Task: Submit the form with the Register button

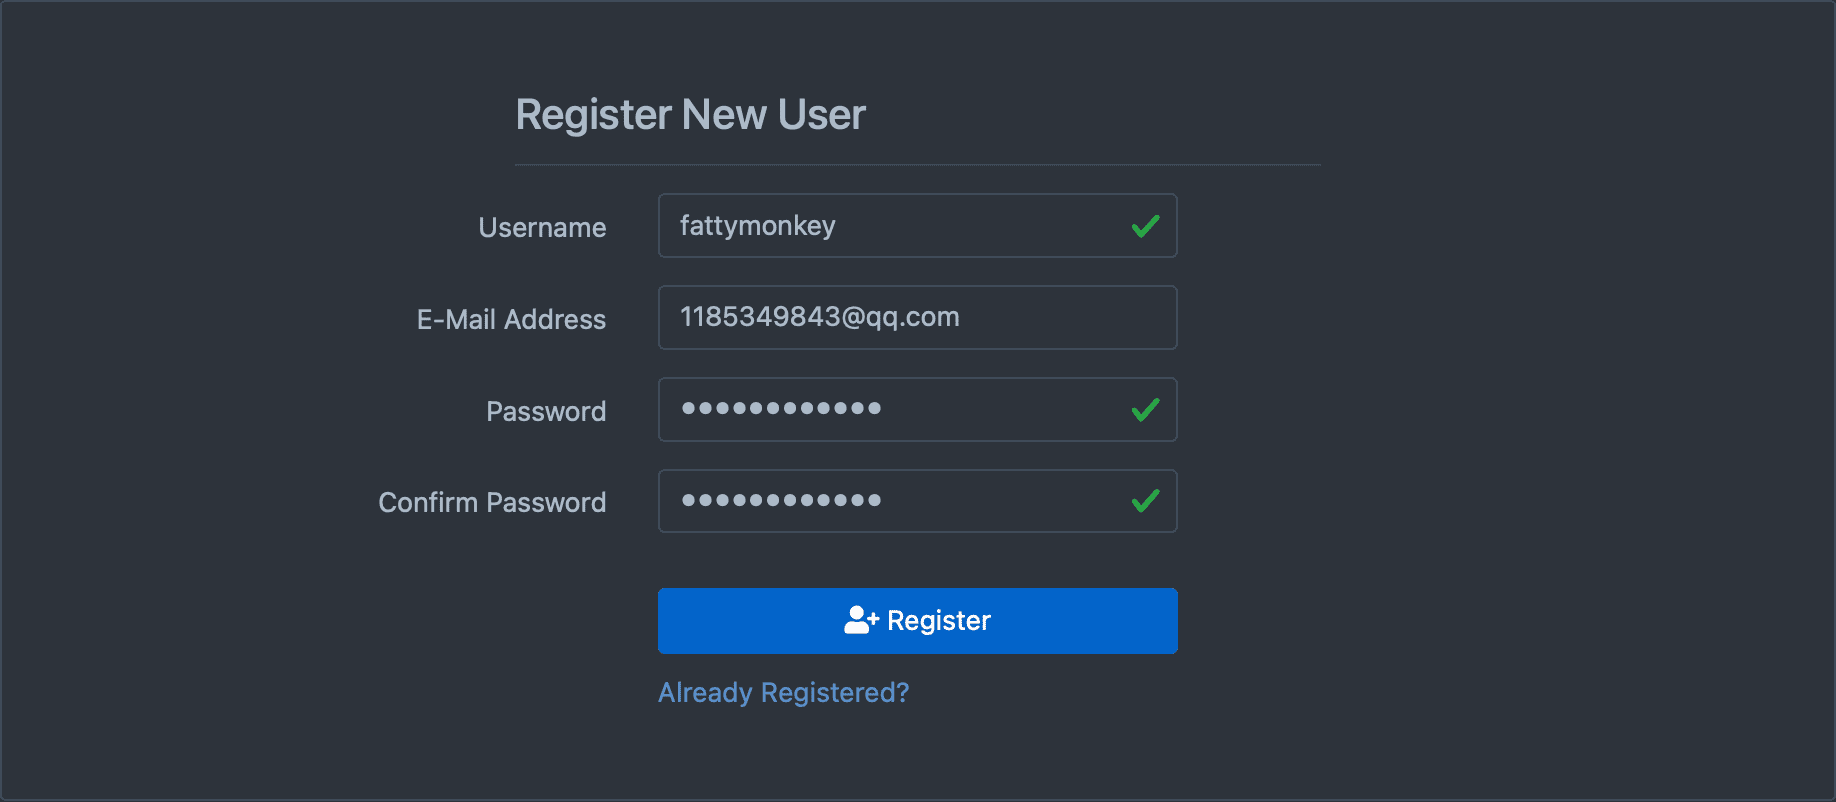Action: pyautogui.click(x=917, y=621)
